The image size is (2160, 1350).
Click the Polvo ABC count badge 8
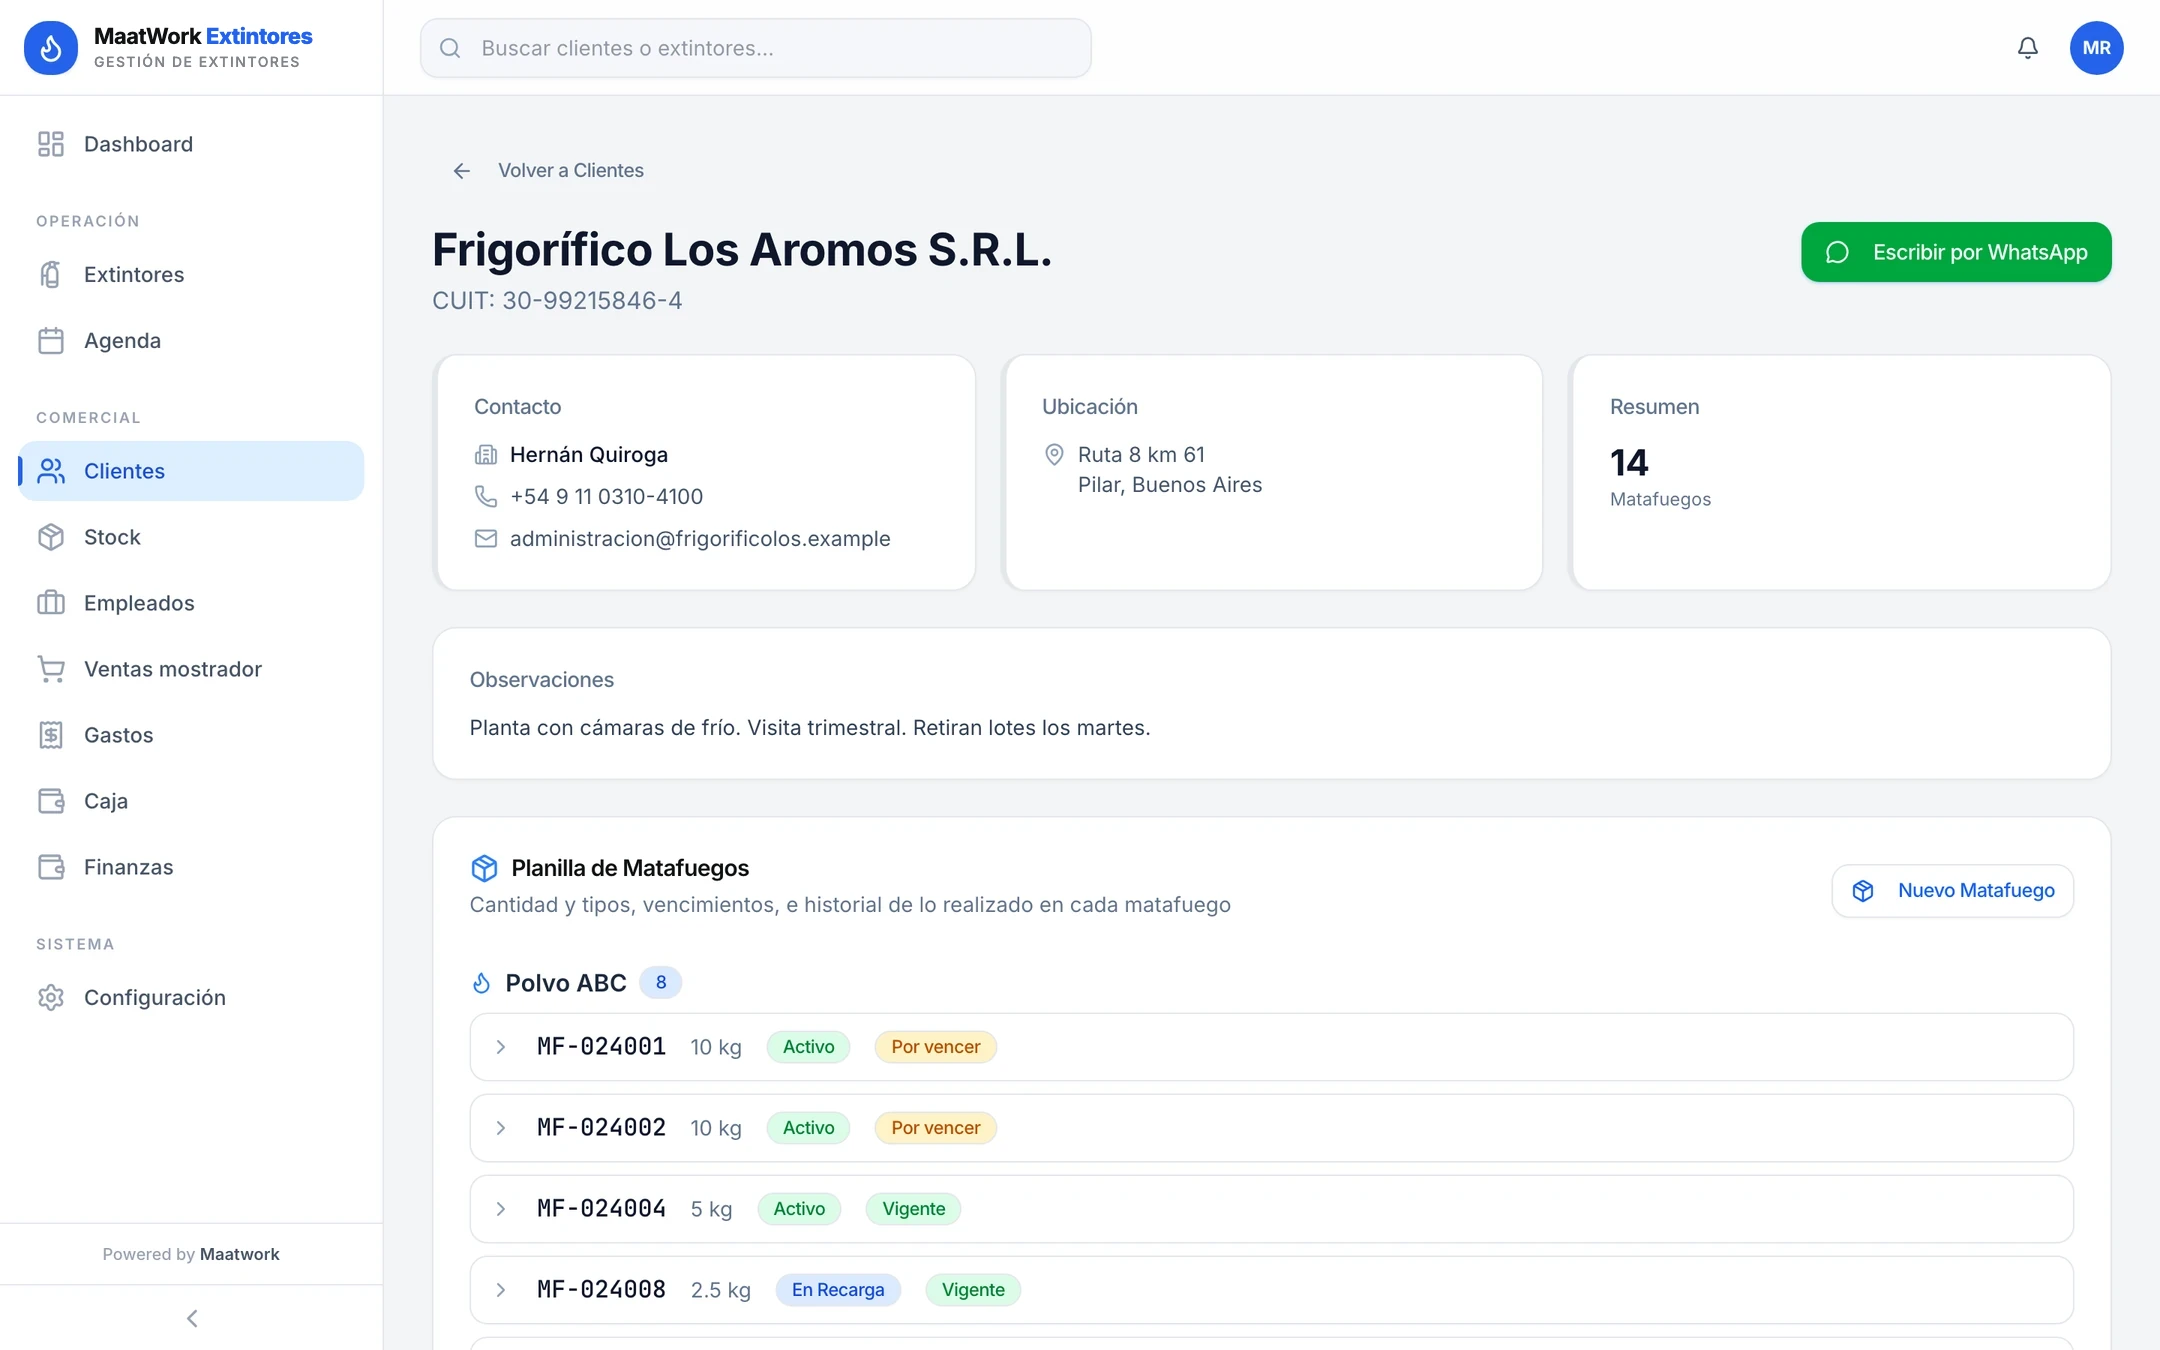[660, 983]
